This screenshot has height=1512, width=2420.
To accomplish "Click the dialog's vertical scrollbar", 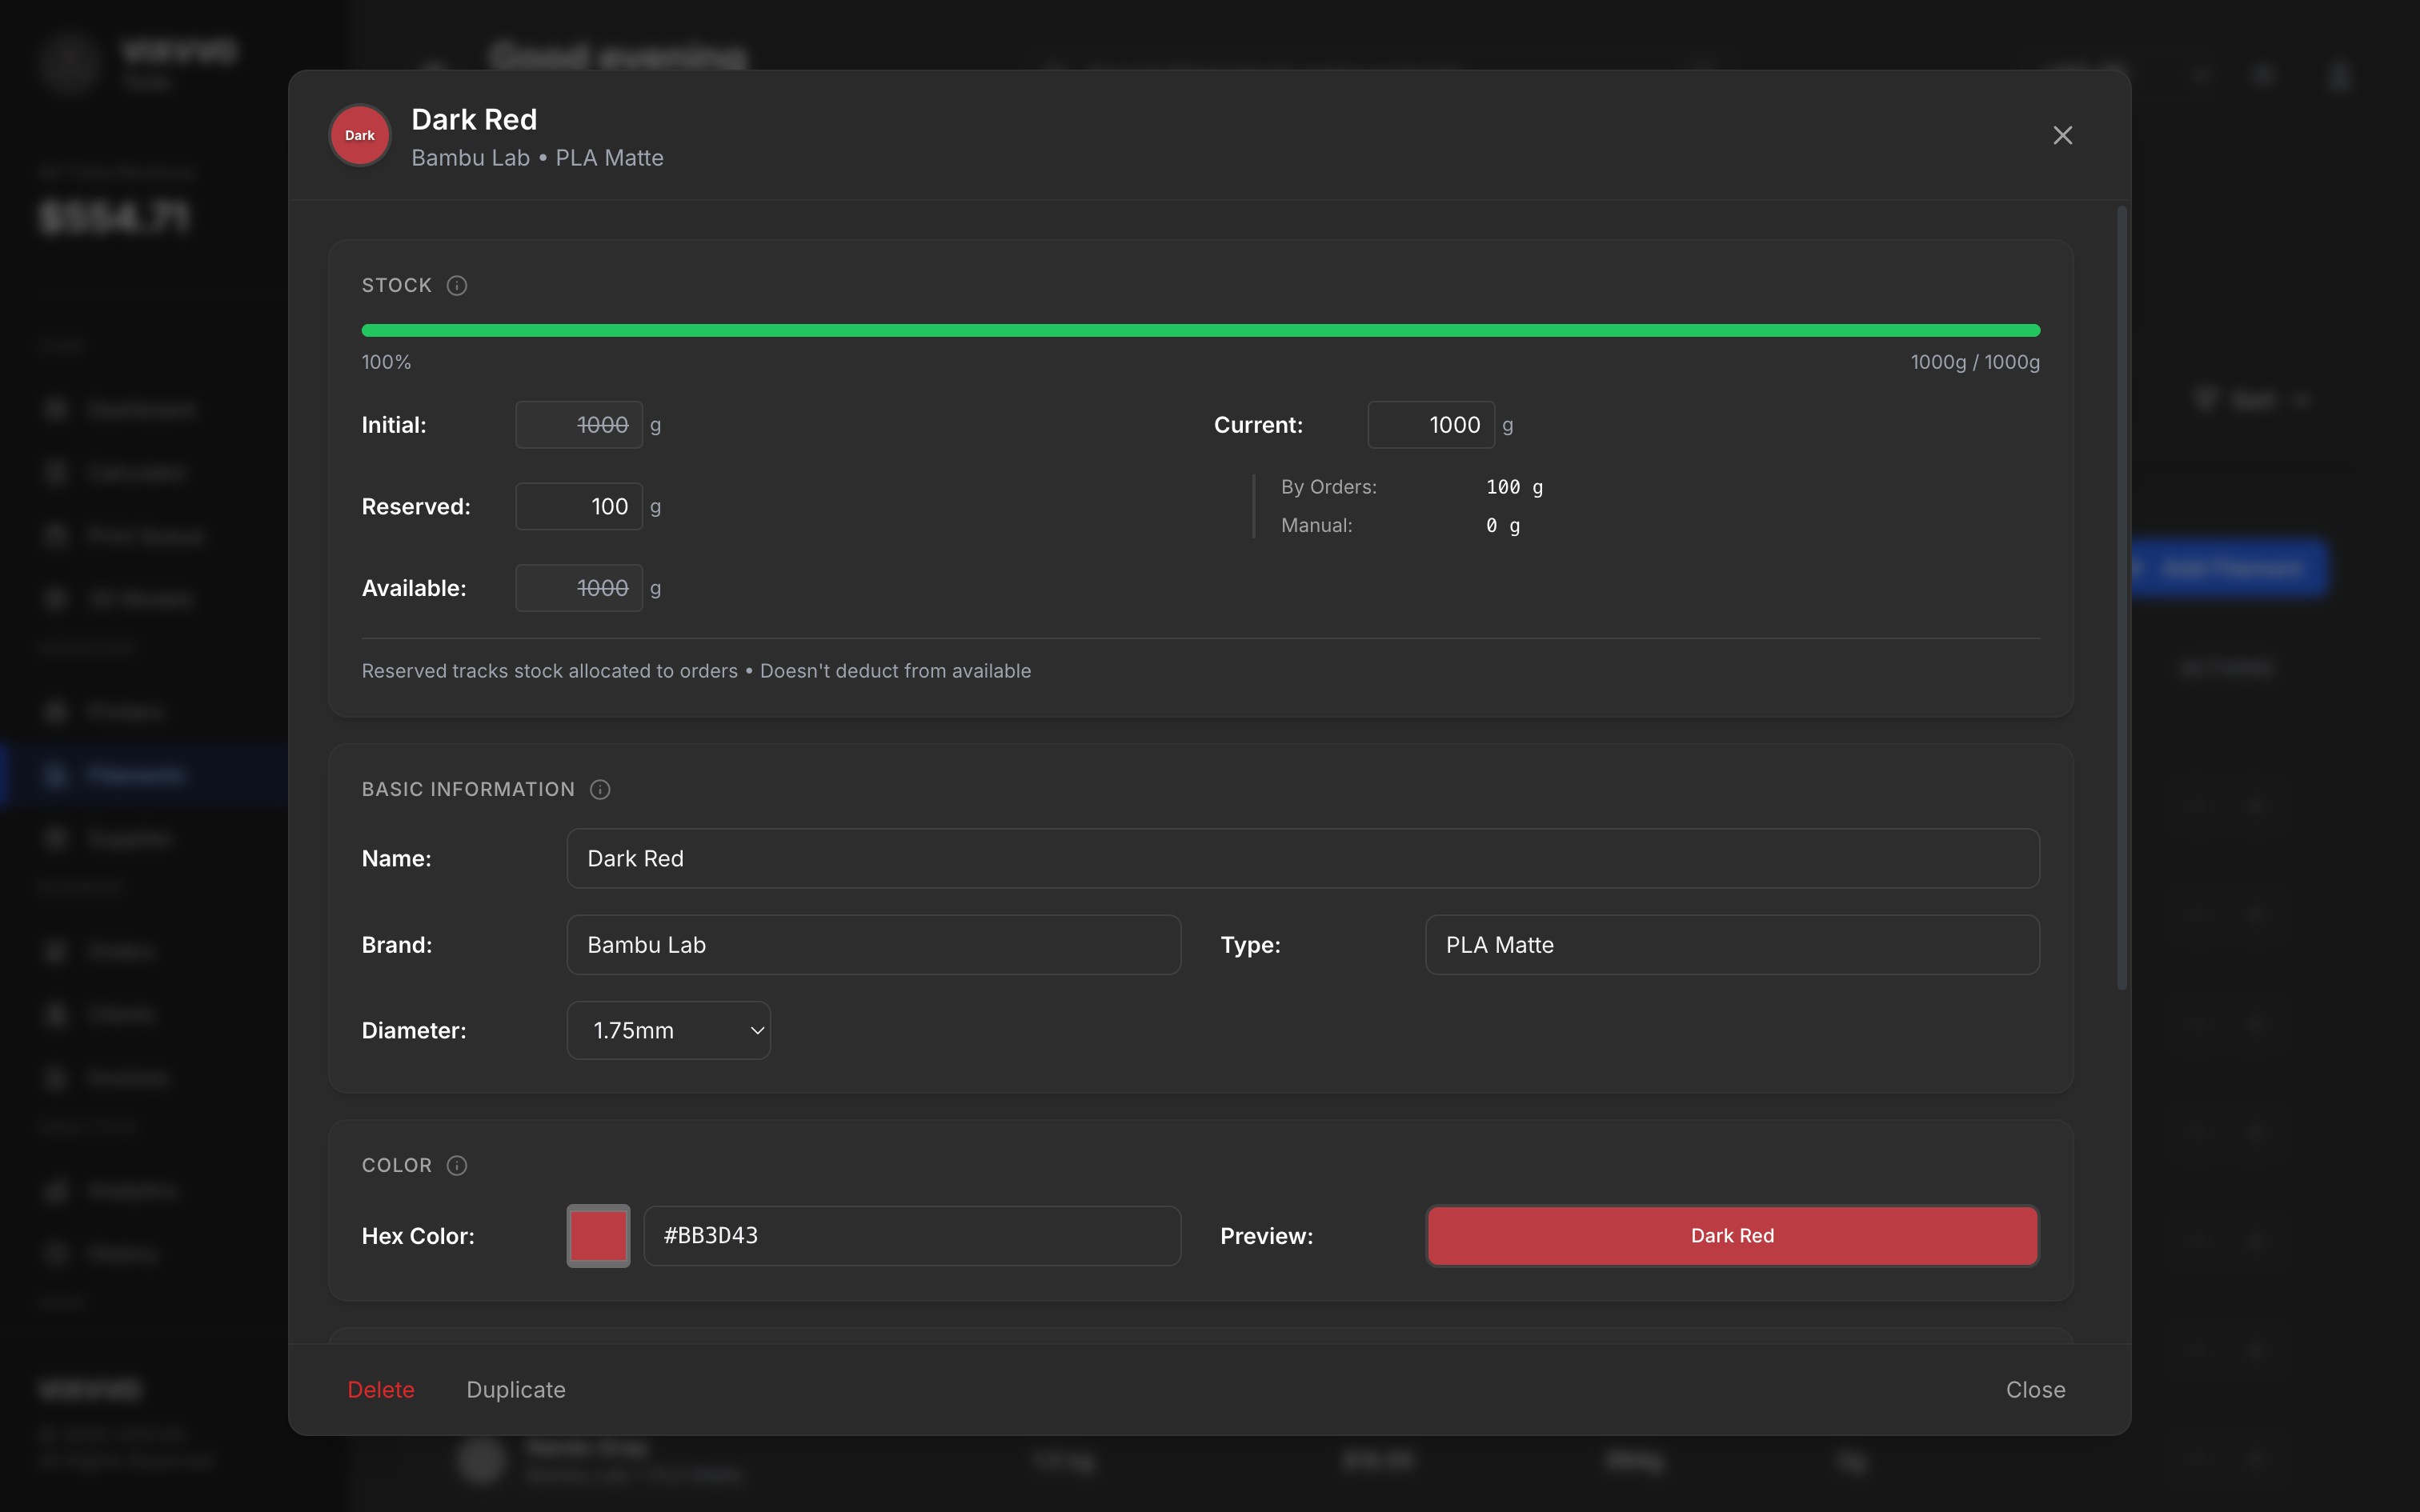I will click(x=2121, y=600).
